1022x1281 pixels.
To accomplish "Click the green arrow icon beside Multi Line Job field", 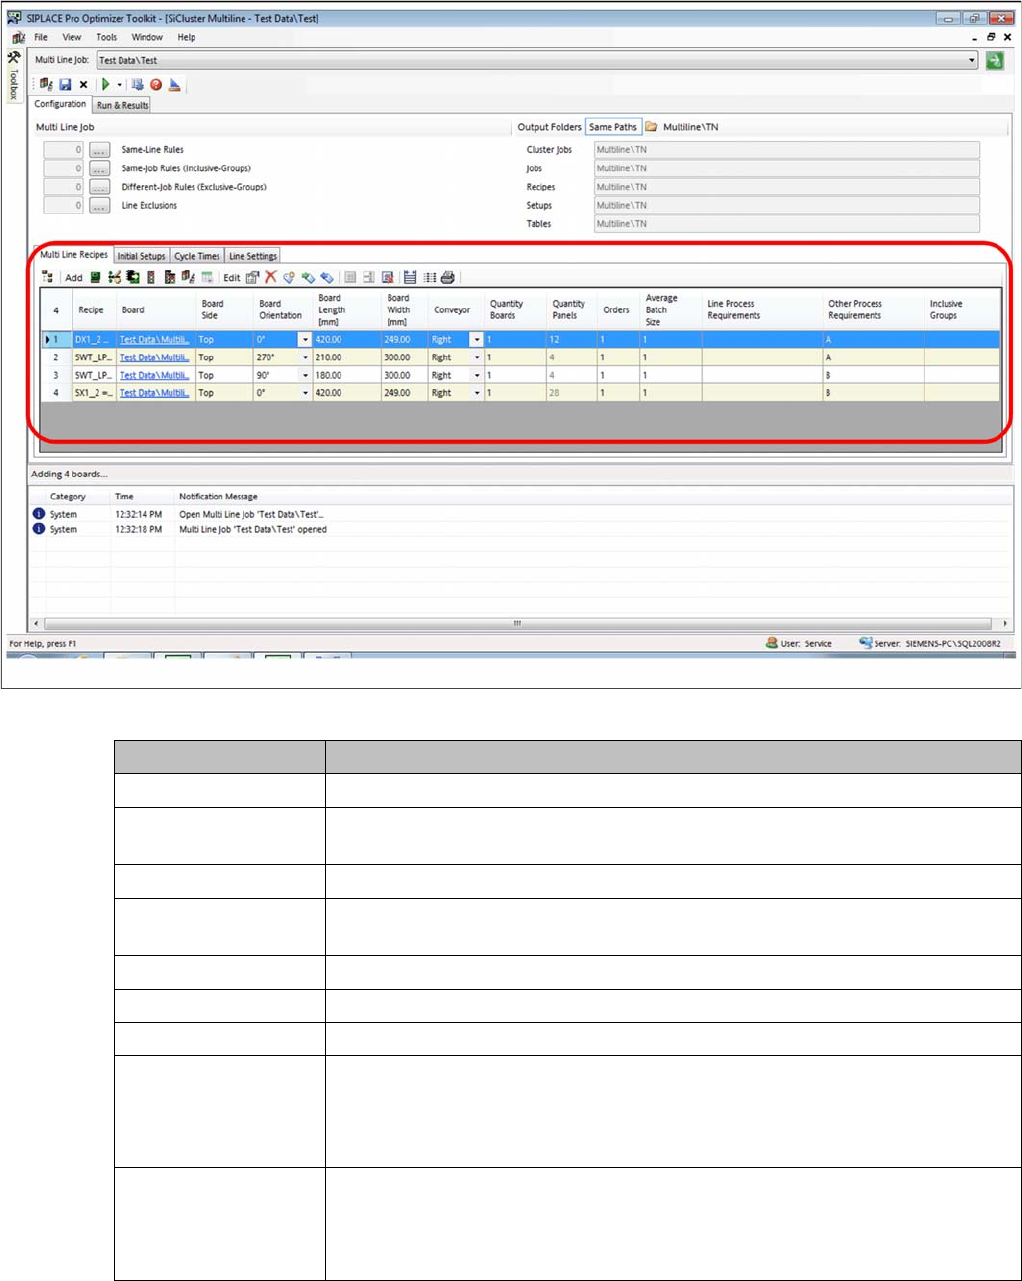I will [x=994, y=60].
